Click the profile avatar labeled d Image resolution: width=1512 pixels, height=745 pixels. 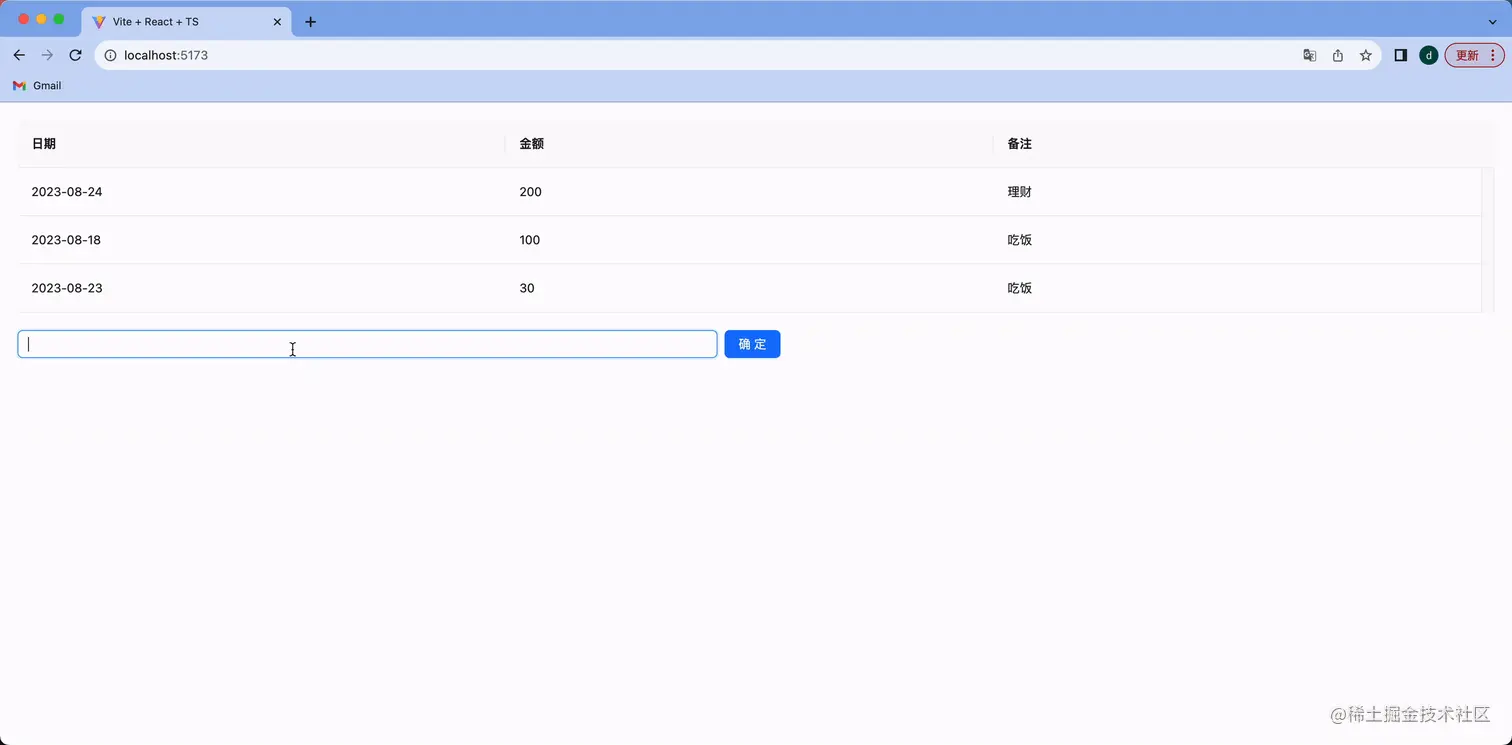1428,55
